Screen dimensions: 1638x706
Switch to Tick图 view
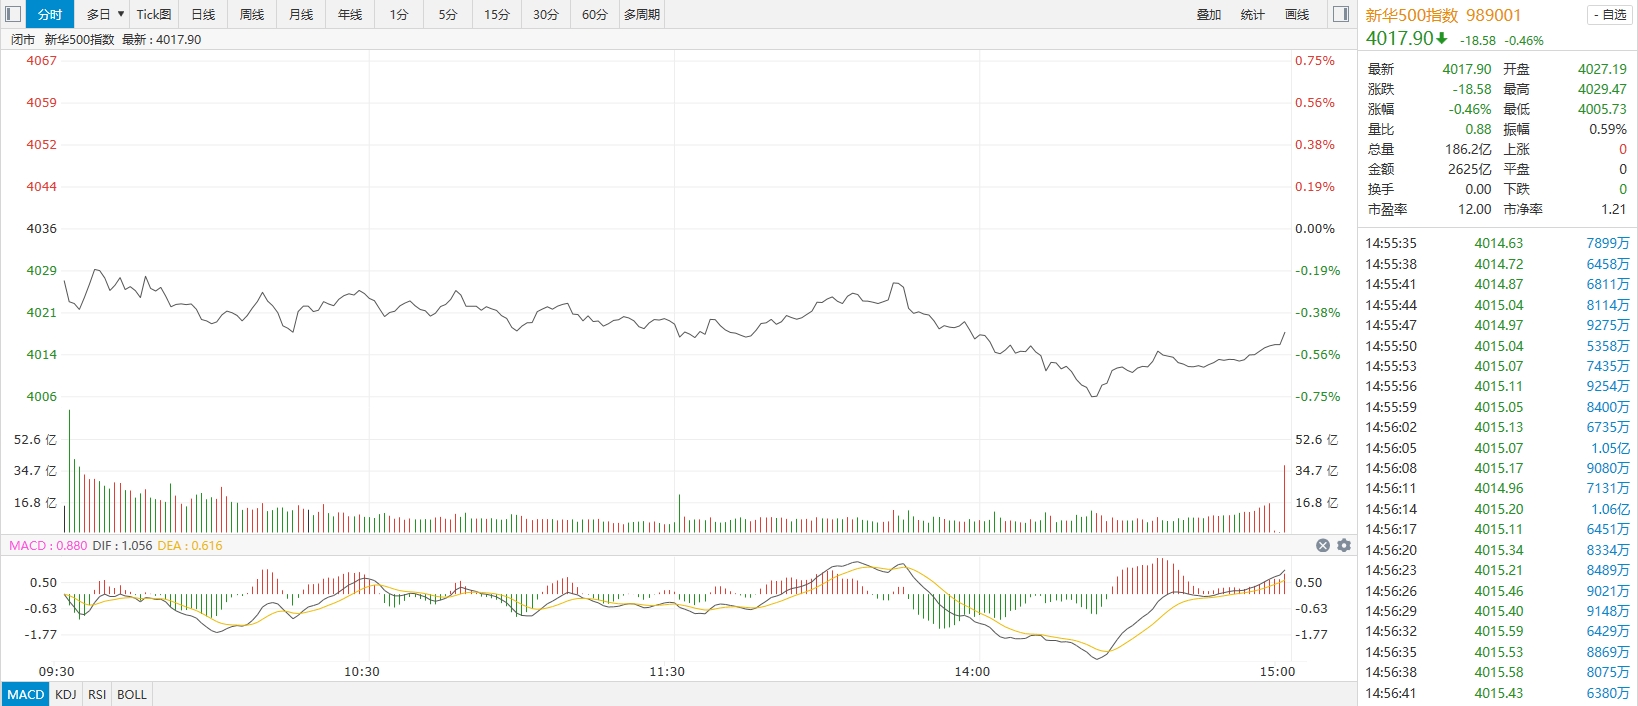[154, 14]
